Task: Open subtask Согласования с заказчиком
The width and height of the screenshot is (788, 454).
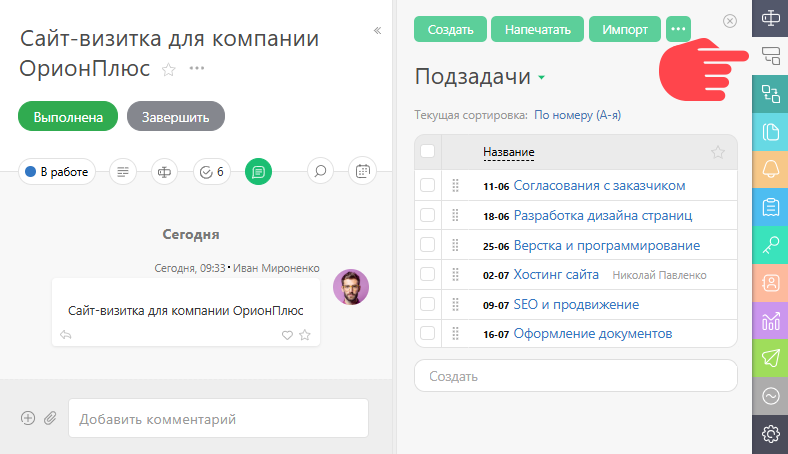Action: pos(599,186)
